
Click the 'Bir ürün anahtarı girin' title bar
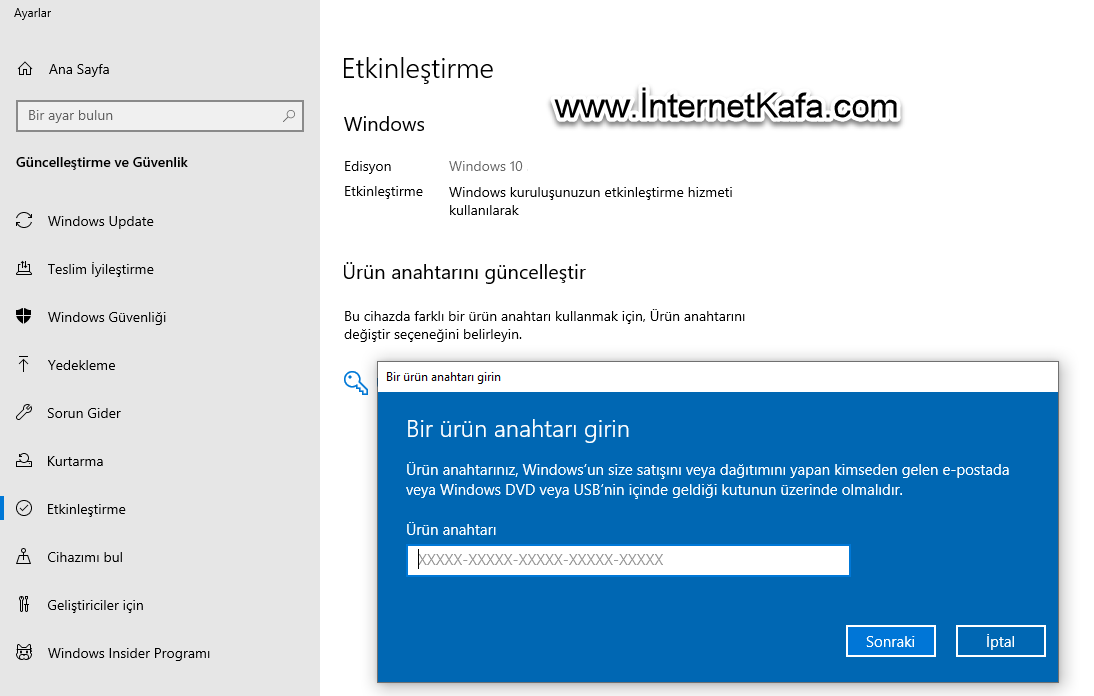pos(717,377)
